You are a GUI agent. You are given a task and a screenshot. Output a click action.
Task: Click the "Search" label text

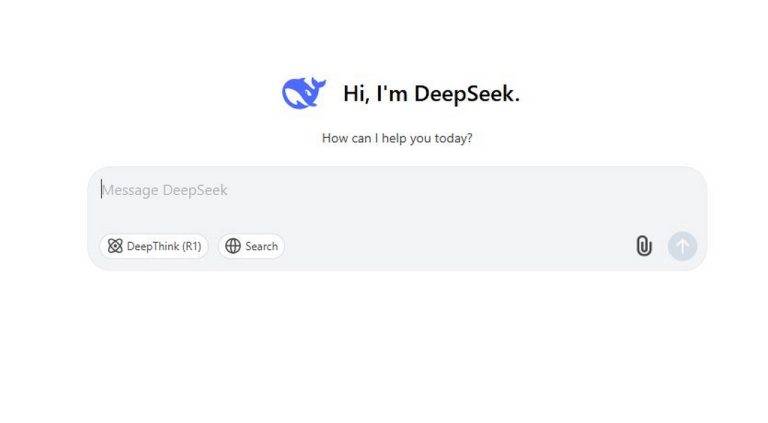(262, 246)
